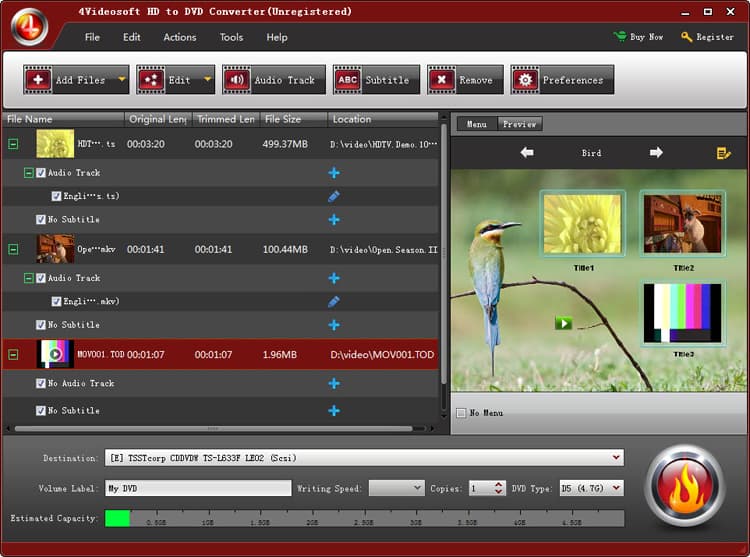Click the Register key icon
Image resolution: width=750 pixels, height=557 pixels.
(686, 37)
